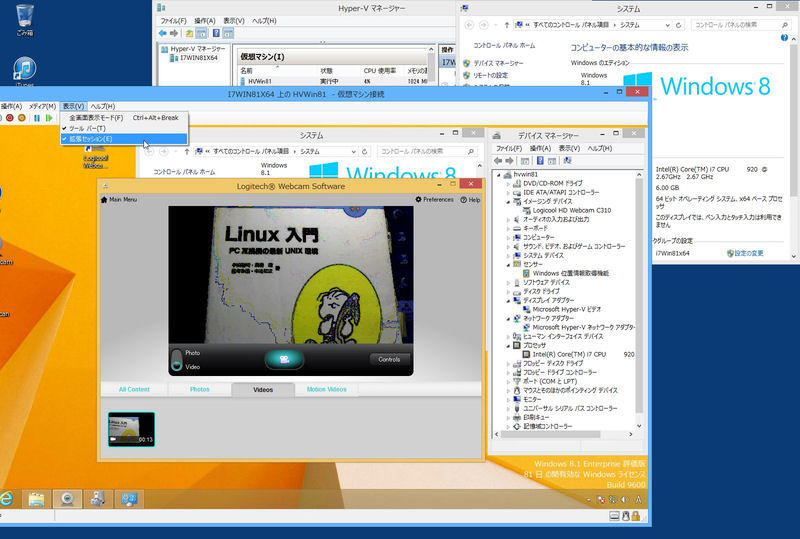The width and height of the screenshot is (800, 539).
Task: Click the Controls button in webcam preview
Action: point(389,359)
